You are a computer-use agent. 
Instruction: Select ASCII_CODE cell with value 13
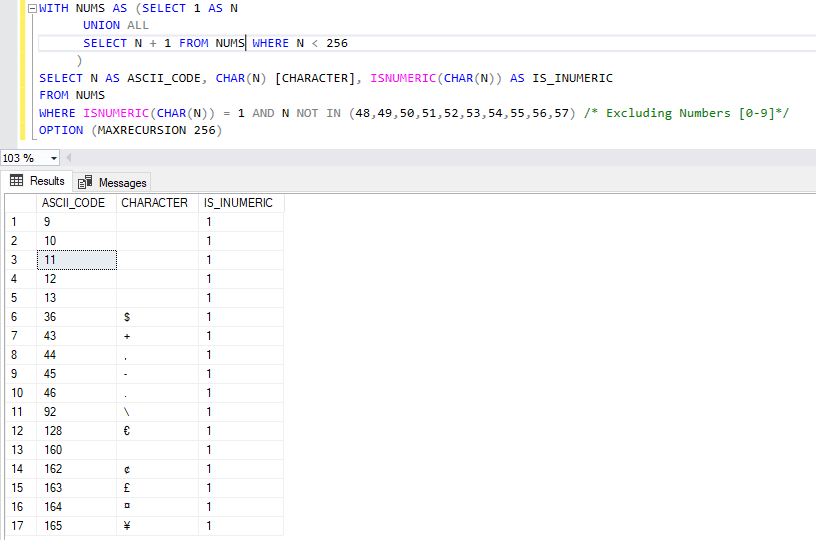[x=76, y=298]
